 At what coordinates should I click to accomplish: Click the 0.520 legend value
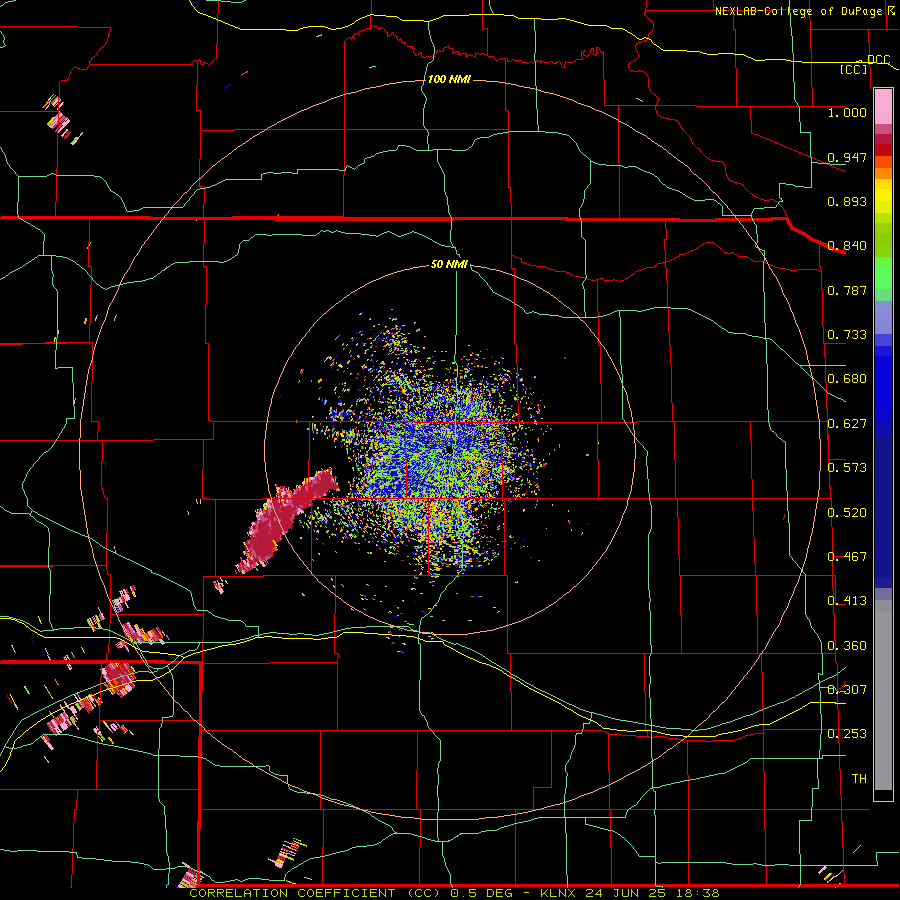[x=847, y=513]
